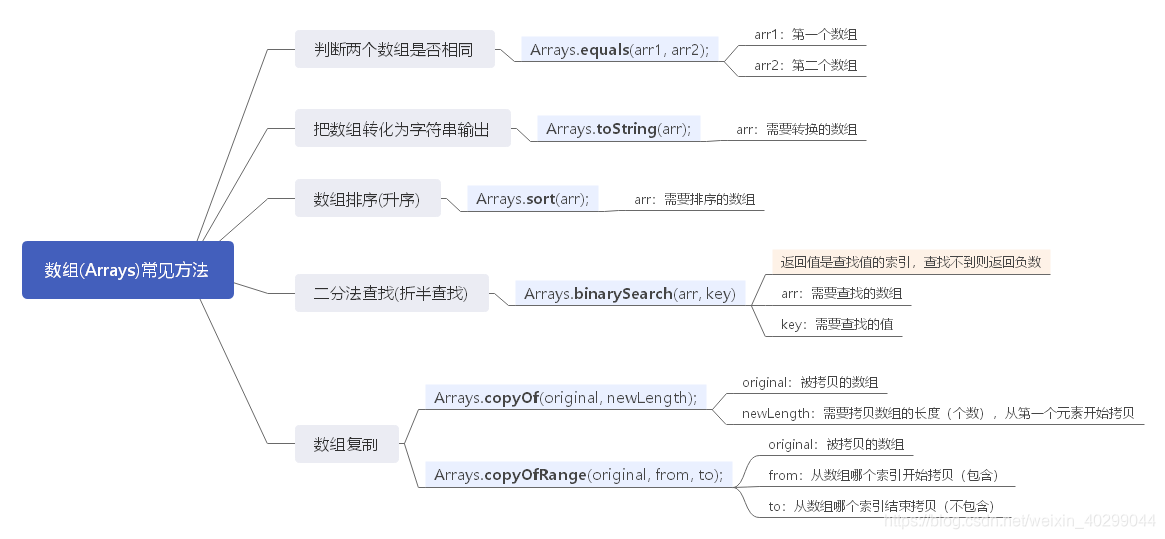This screenshot has height=539, width=1165.
Task: Select the root node 数组(Arrays)常见方法
Action: 128,270
